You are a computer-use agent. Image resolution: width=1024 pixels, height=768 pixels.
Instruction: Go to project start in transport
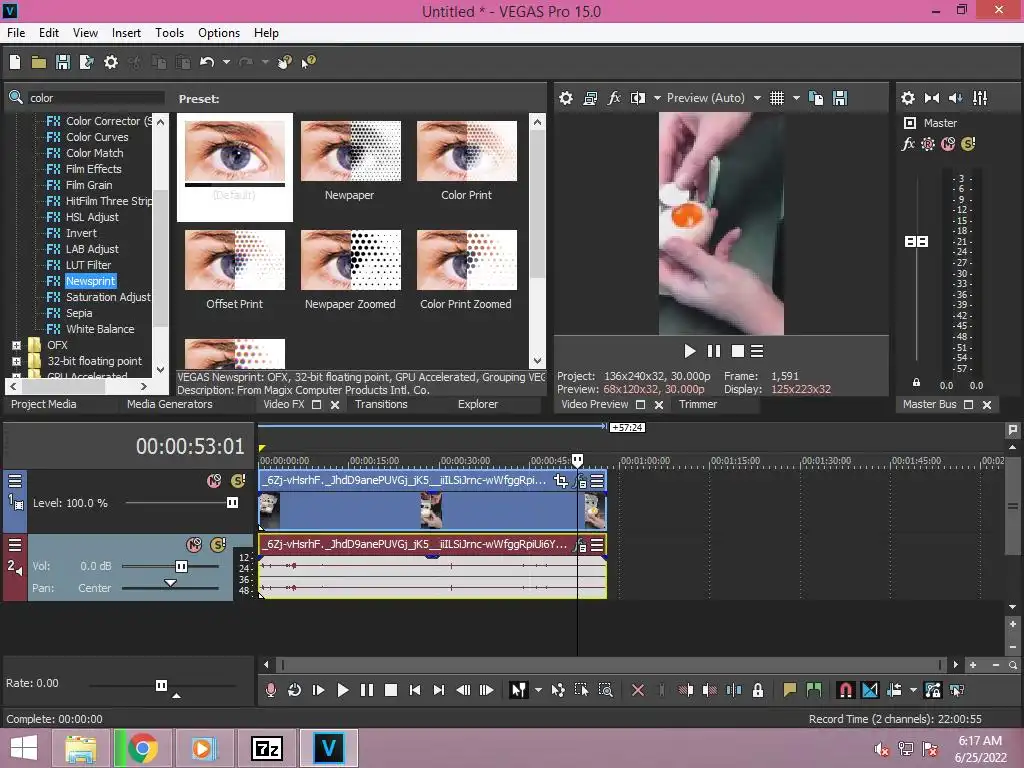pos(415,690)
